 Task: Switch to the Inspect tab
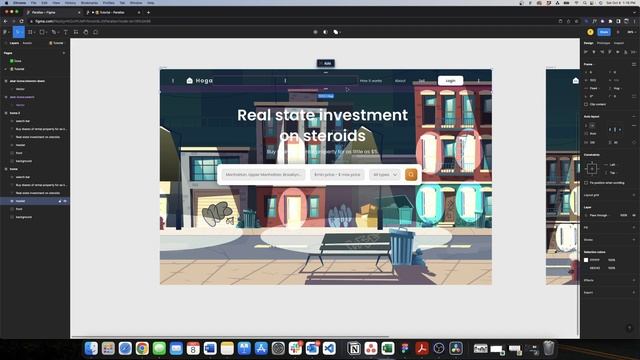coord(619,43)
